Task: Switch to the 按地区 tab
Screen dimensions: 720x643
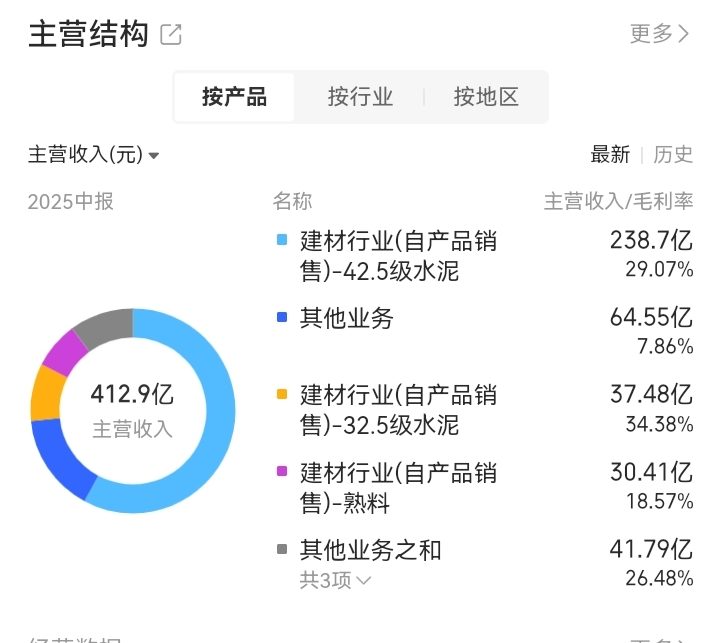Action: (486, 97)
